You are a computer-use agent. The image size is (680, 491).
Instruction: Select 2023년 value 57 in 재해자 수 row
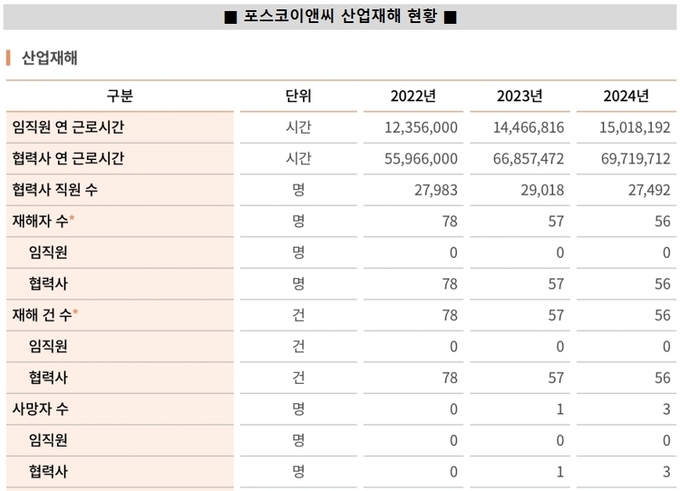tap(556, 221)
